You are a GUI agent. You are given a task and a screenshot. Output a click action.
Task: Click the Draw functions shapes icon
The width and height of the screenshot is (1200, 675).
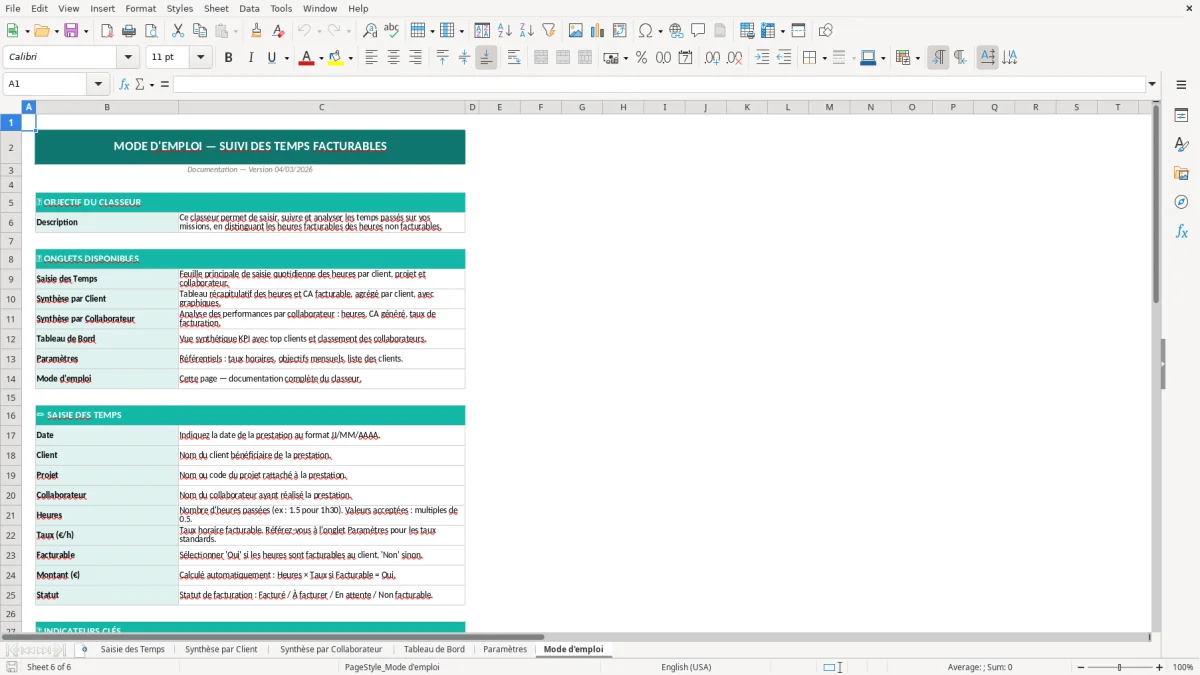point(826,31)
